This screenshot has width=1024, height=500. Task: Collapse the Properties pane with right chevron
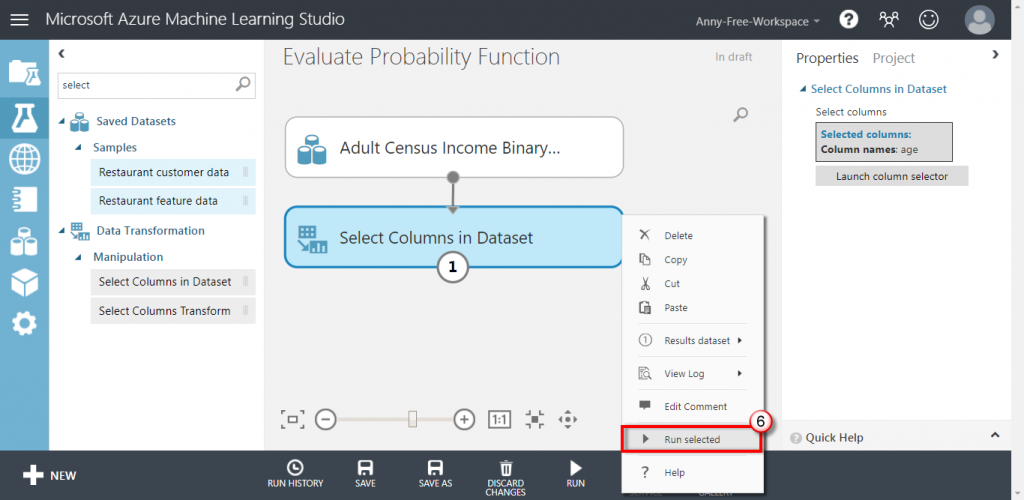click(995, 55)
